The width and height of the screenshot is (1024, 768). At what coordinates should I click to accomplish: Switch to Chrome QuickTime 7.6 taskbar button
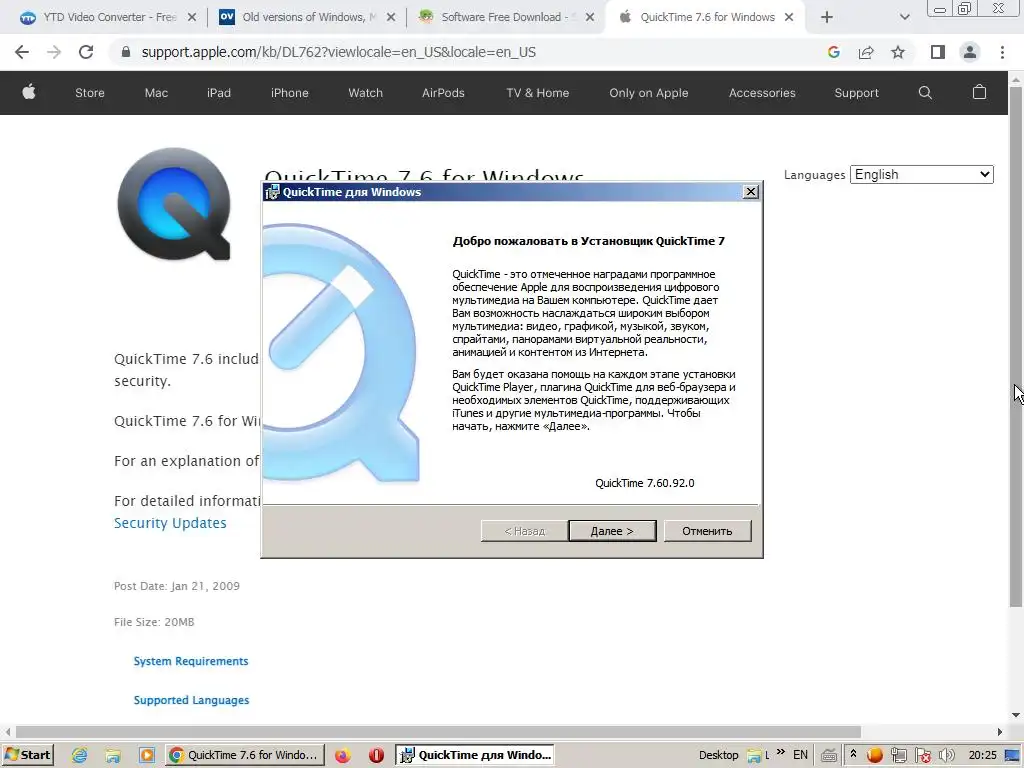click(x=244, y=755)
